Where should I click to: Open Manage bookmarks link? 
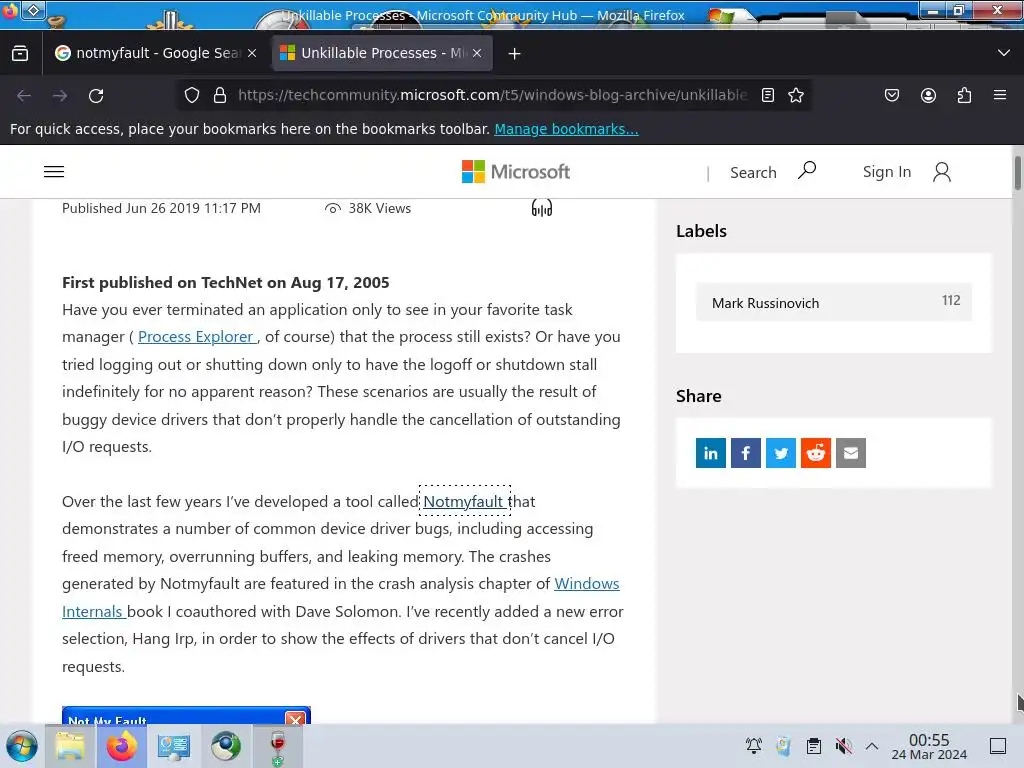click(566, 129)
